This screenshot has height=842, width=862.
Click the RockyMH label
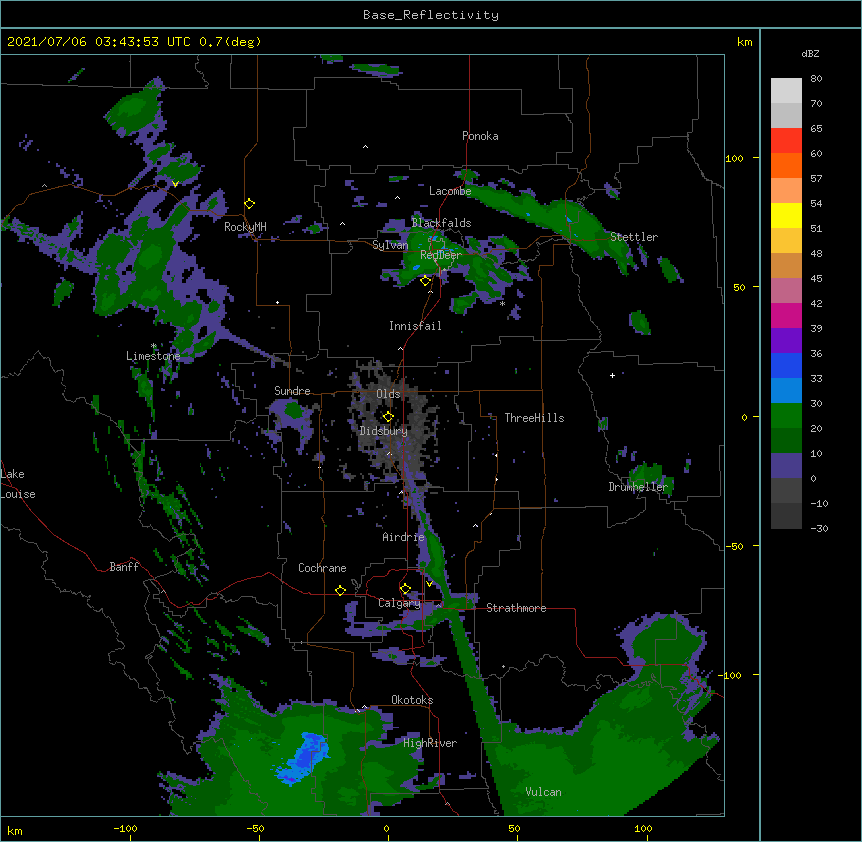click(x=245, y=227)
